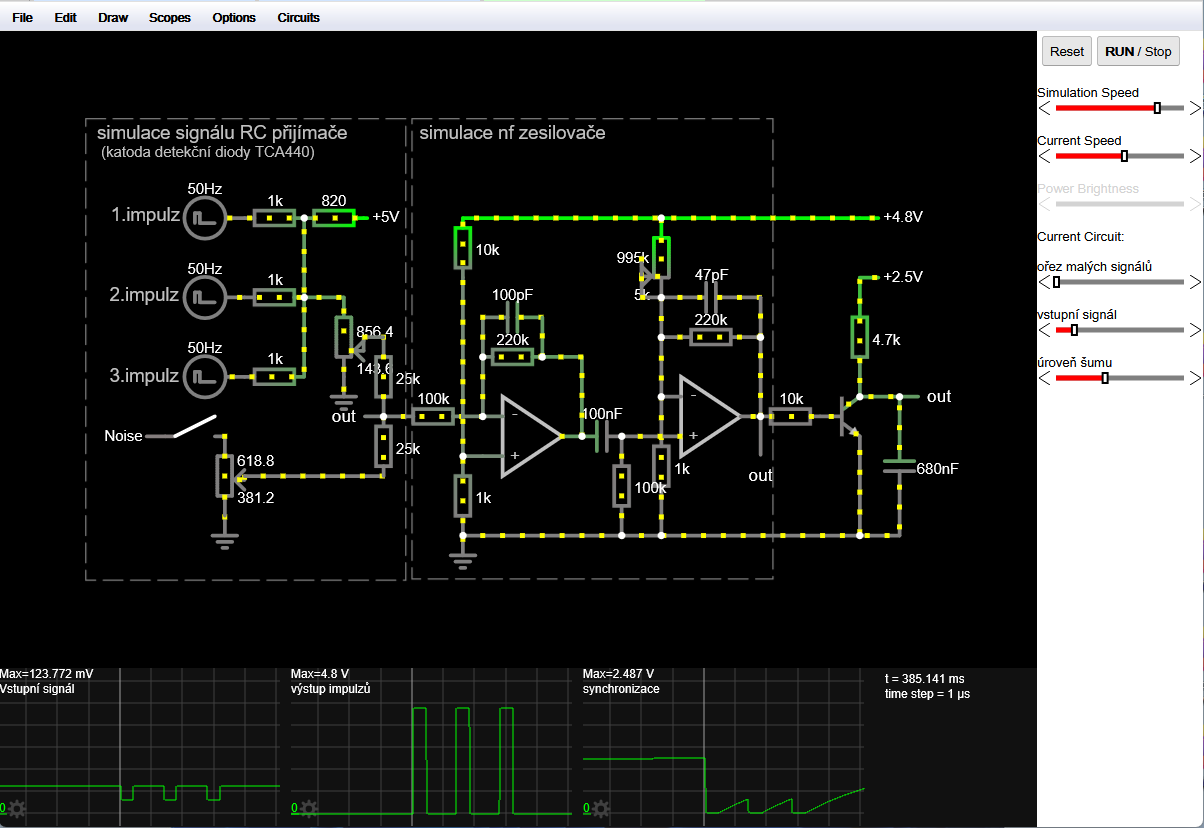Toggle the Noise switch in the circuit
Screen dimensions: 1204x828
[195, 427]
